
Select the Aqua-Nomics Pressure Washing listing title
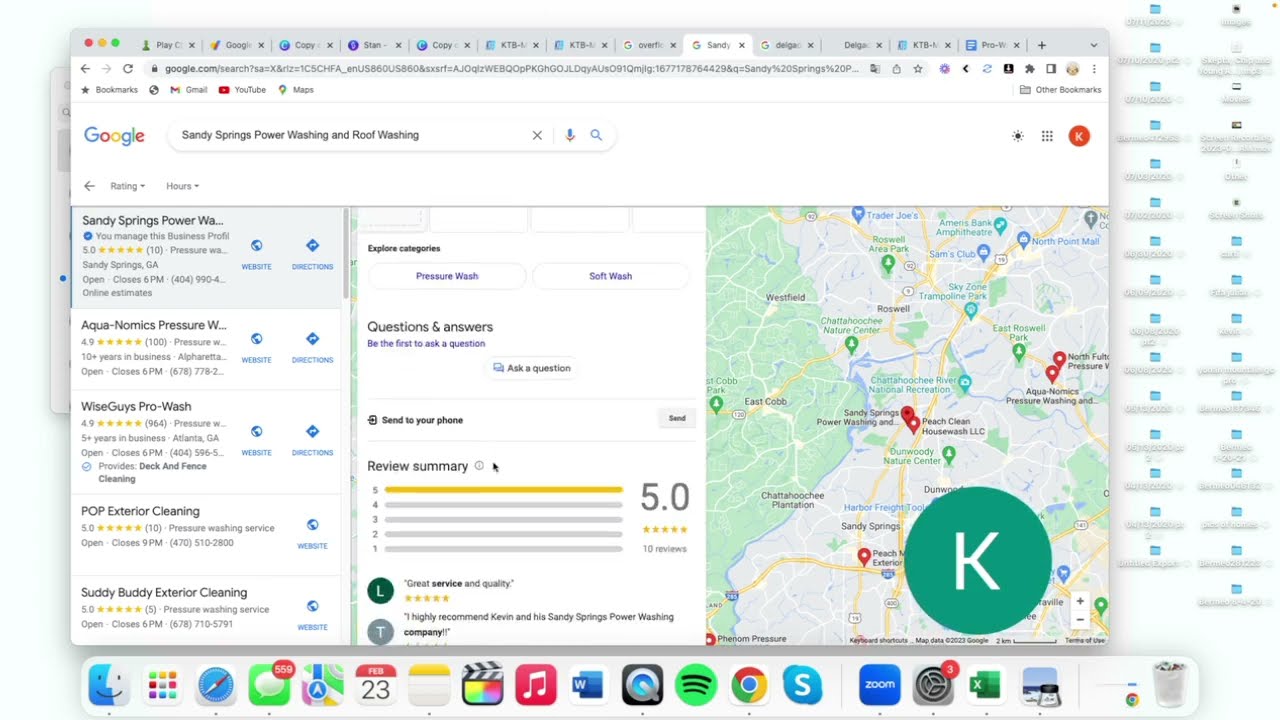click(x=154, y=325)
